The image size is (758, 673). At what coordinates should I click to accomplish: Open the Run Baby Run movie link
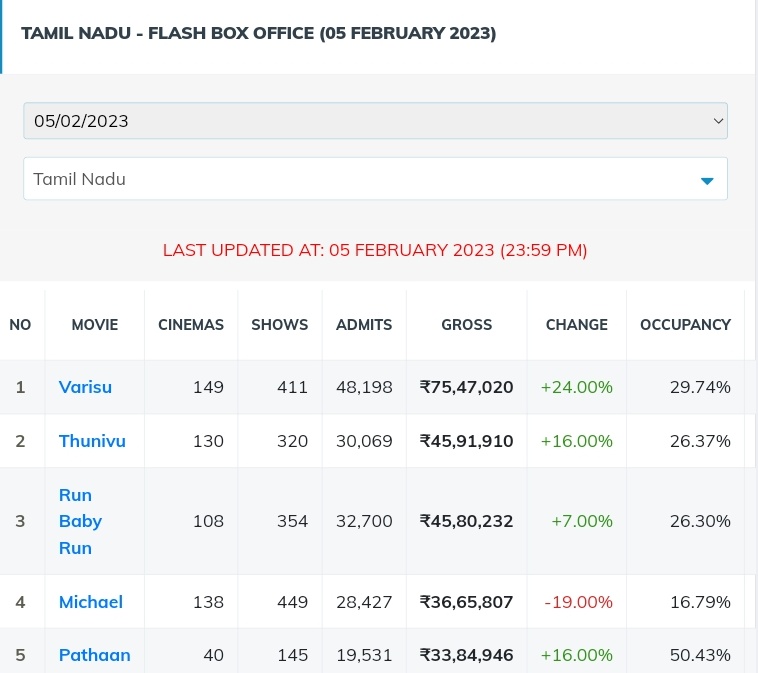(x=80, y=521)
